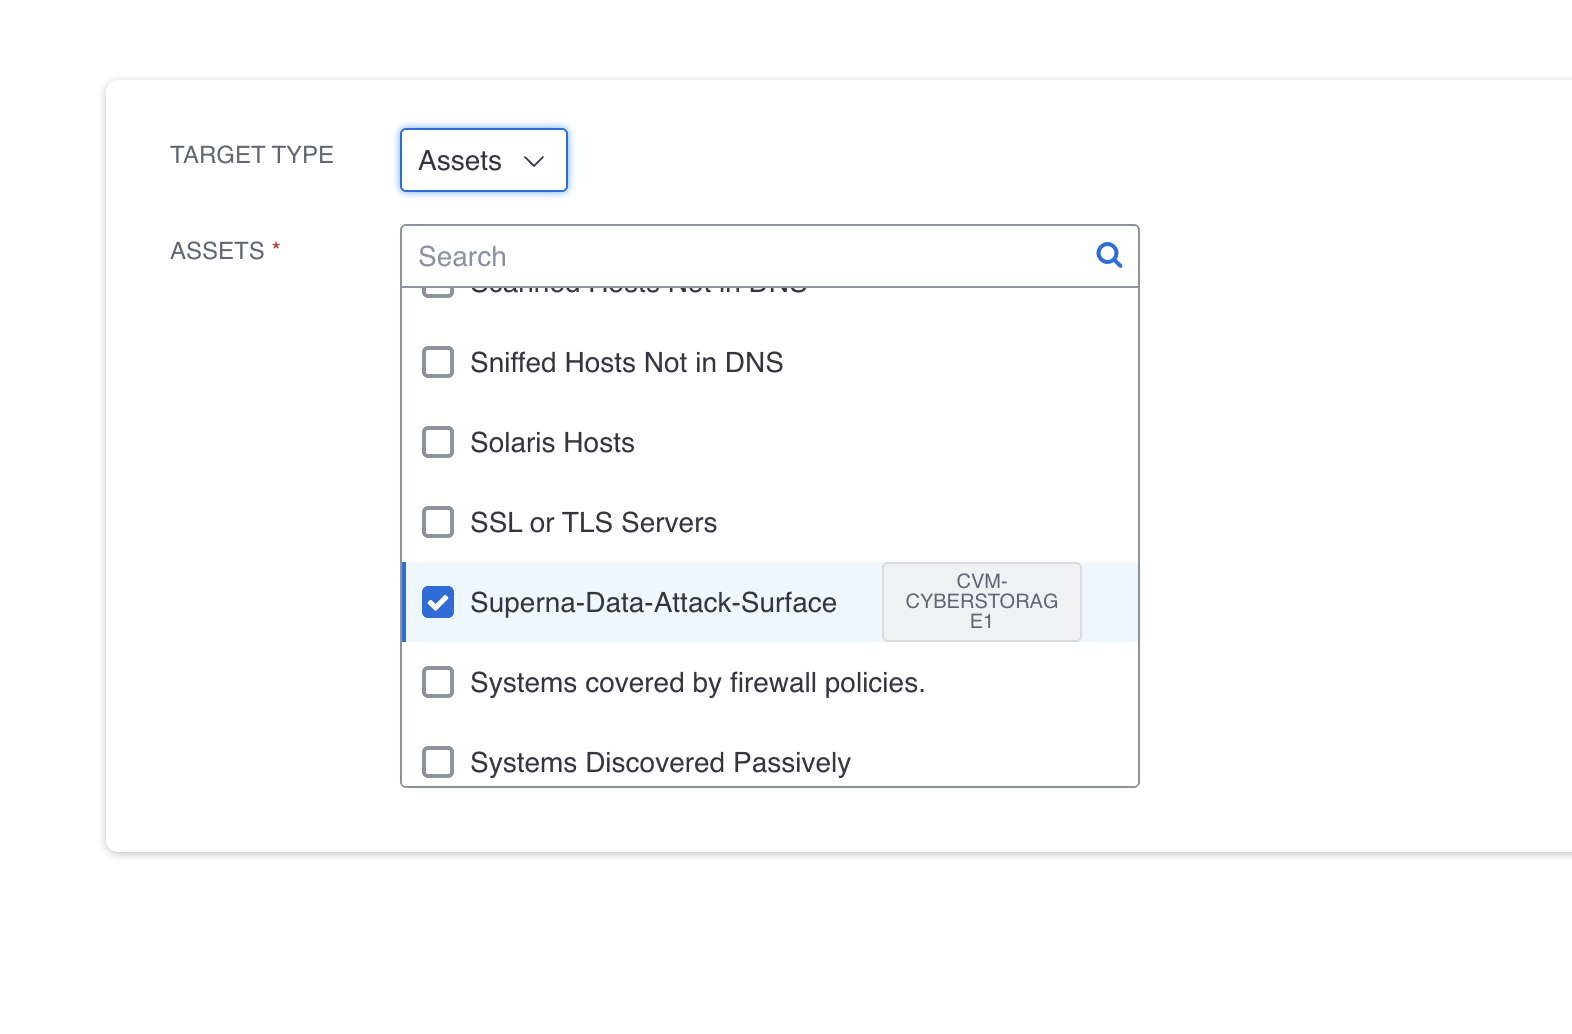Screen dimensions: 1572x1034
Task: Click the Superna-Data-Attack-Surface entry text
Action: click(653, 602)
